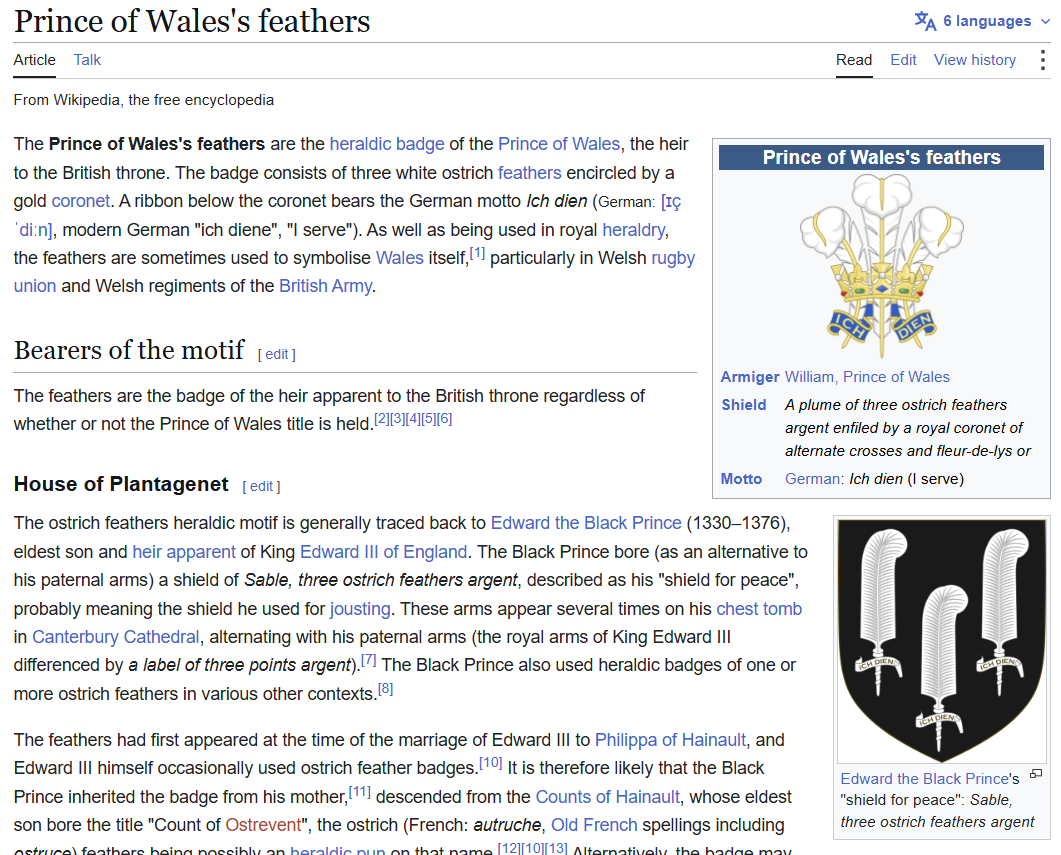
Task: Open the View history tab
Action: click(x=975, y=60)
